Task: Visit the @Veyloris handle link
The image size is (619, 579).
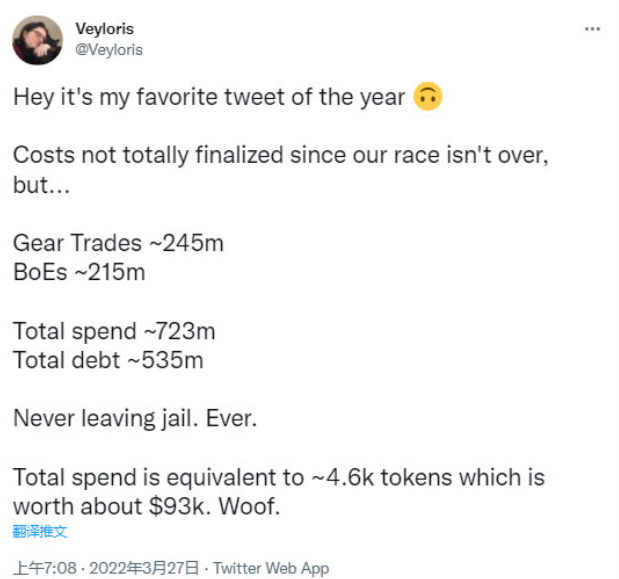Action: tap(109, 50)
